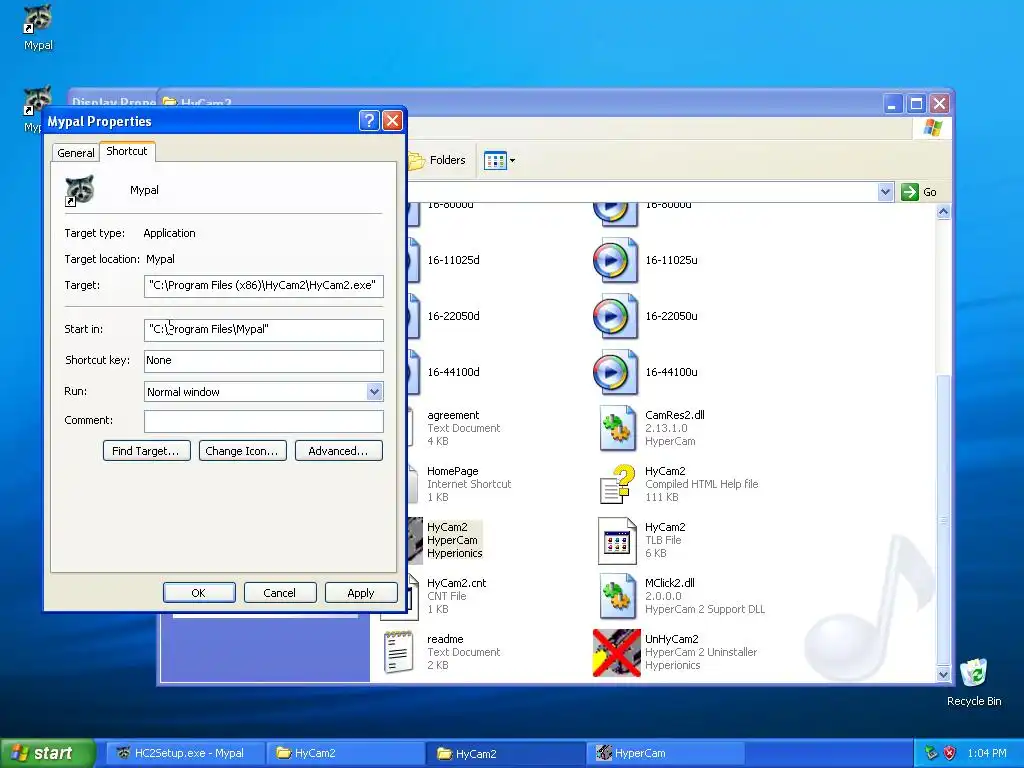The height and width of the screenshot is (768, 1024).
Task: Click the Mypal raccoon icon in Properties dialog
Action: click(80, 191)
